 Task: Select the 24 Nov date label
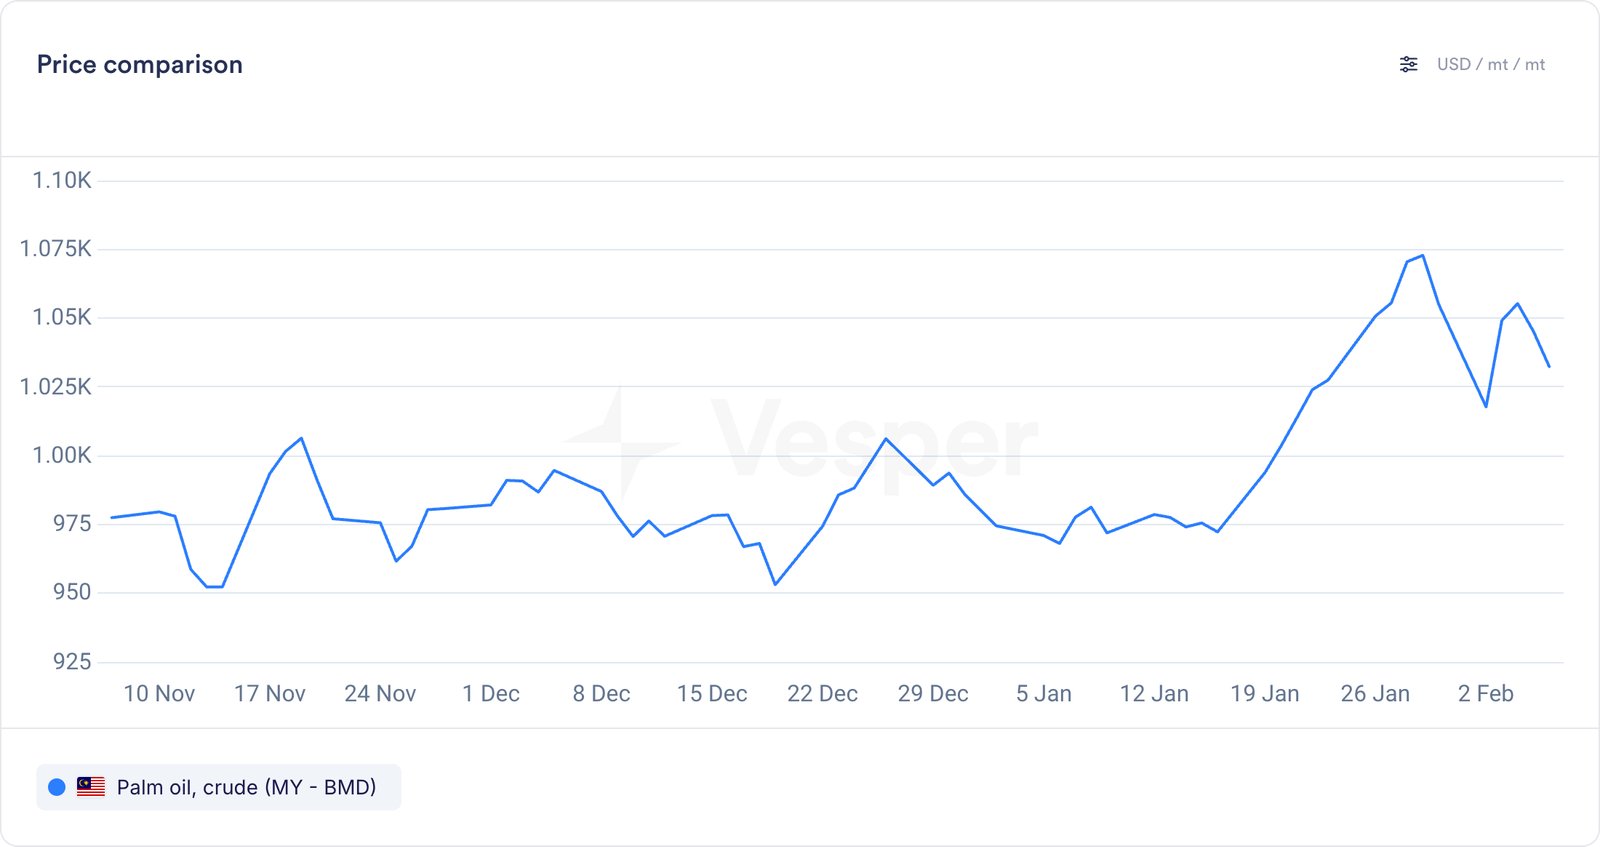point(380,694)
